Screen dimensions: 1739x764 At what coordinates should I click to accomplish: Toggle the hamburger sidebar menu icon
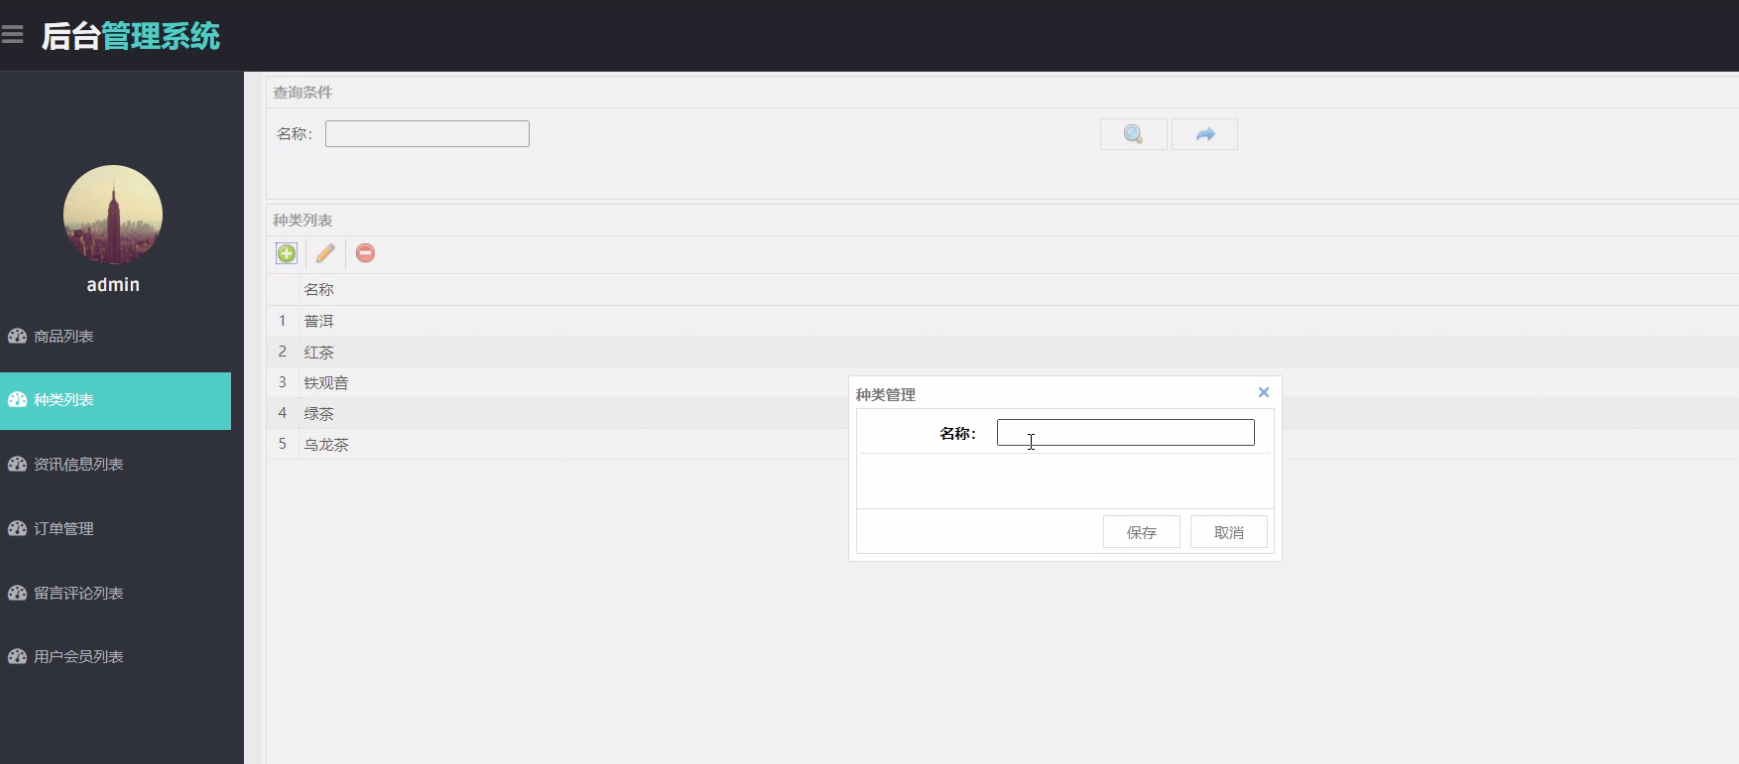12,36
